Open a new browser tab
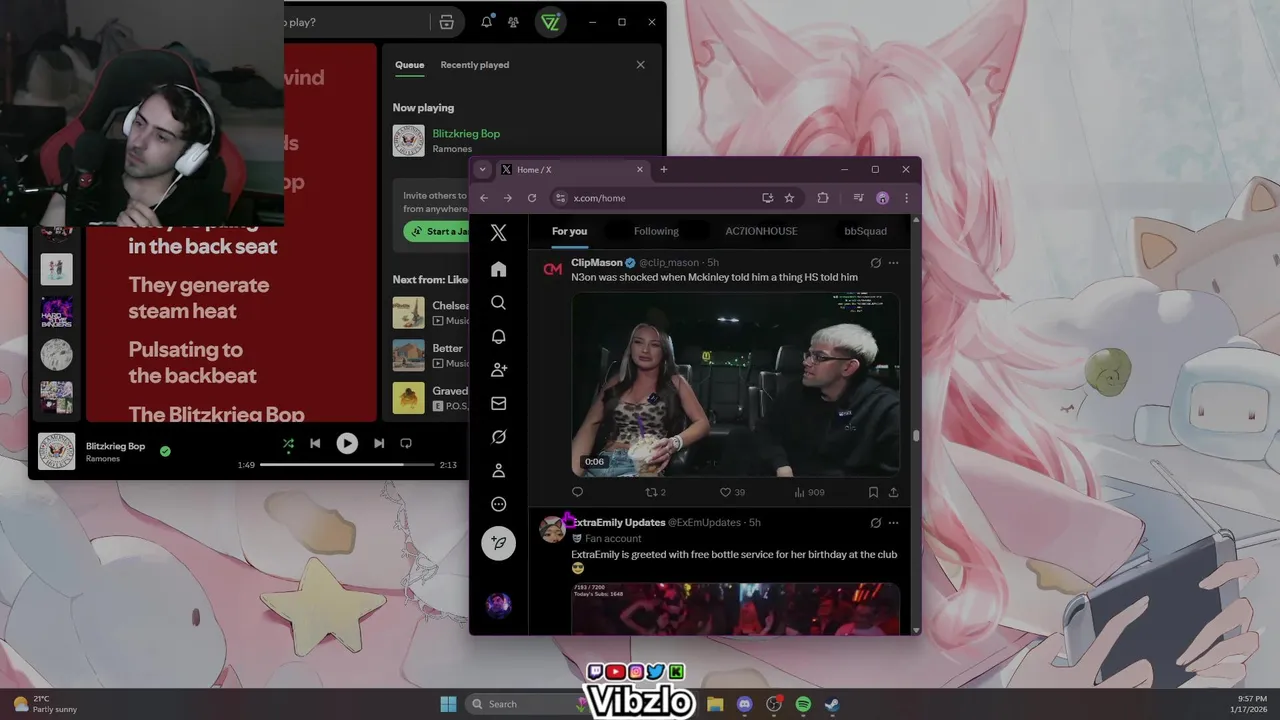This screenshot has height=720, width=1280. pos(663,170)
